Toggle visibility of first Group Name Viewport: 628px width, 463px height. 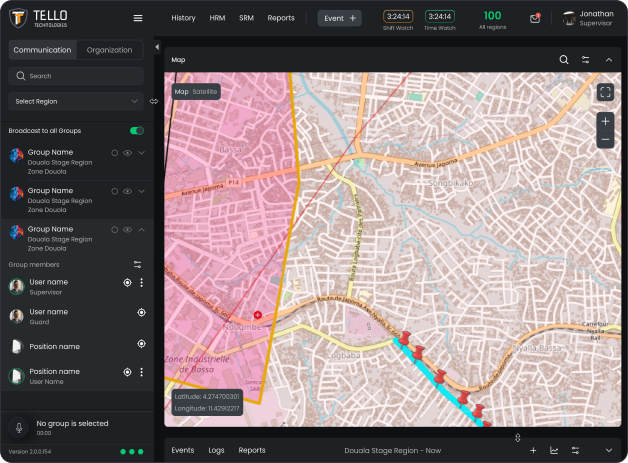point(127,153)
